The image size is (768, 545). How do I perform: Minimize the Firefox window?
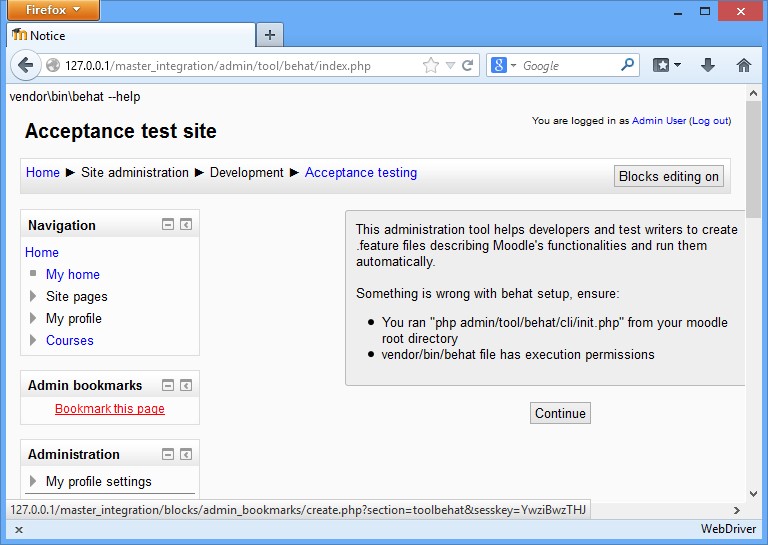click(x=678, y=12)
